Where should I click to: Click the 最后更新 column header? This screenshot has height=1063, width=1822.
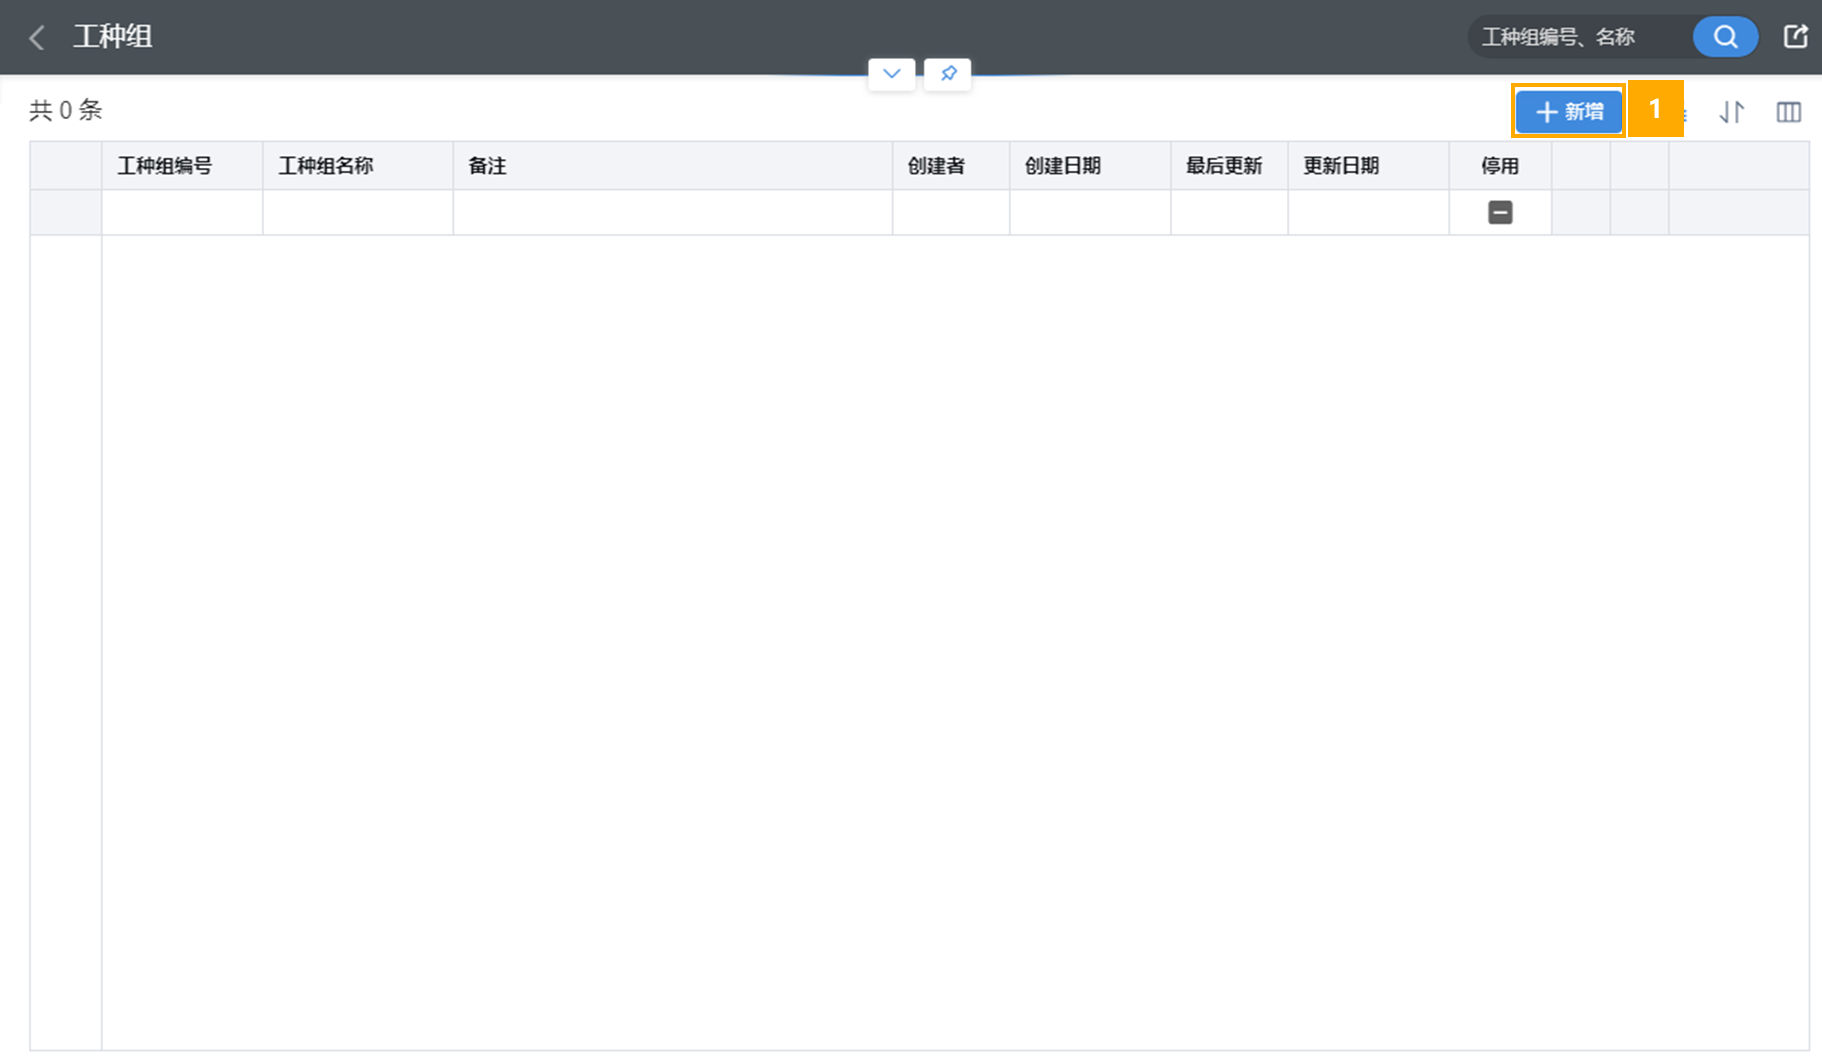[1224, 166]
